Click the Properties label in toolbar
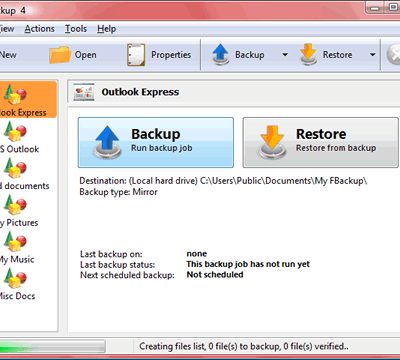The image size is (400, 360). coord(171,55)
